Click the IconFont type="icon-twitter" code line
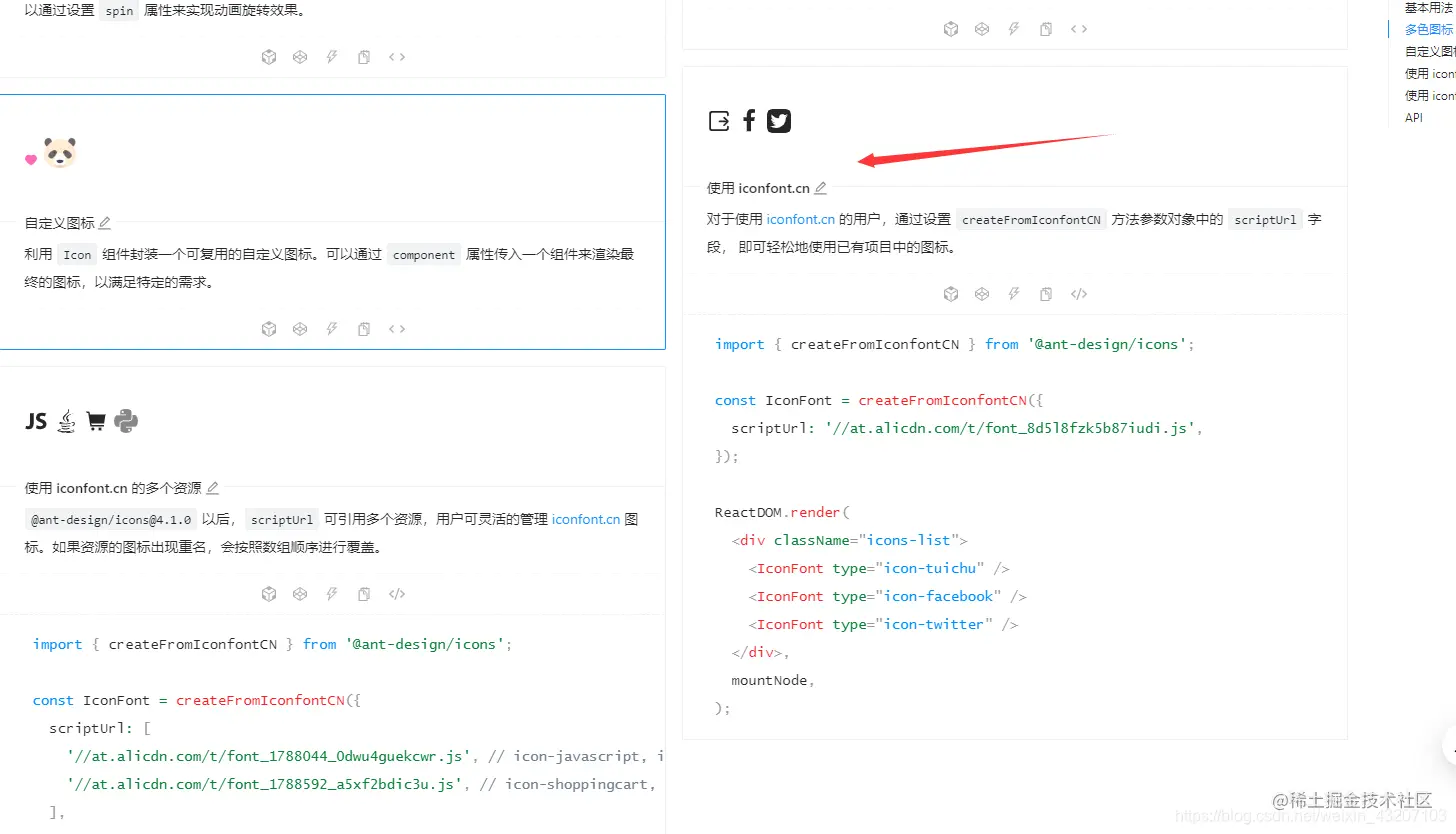 coord(883,624)
